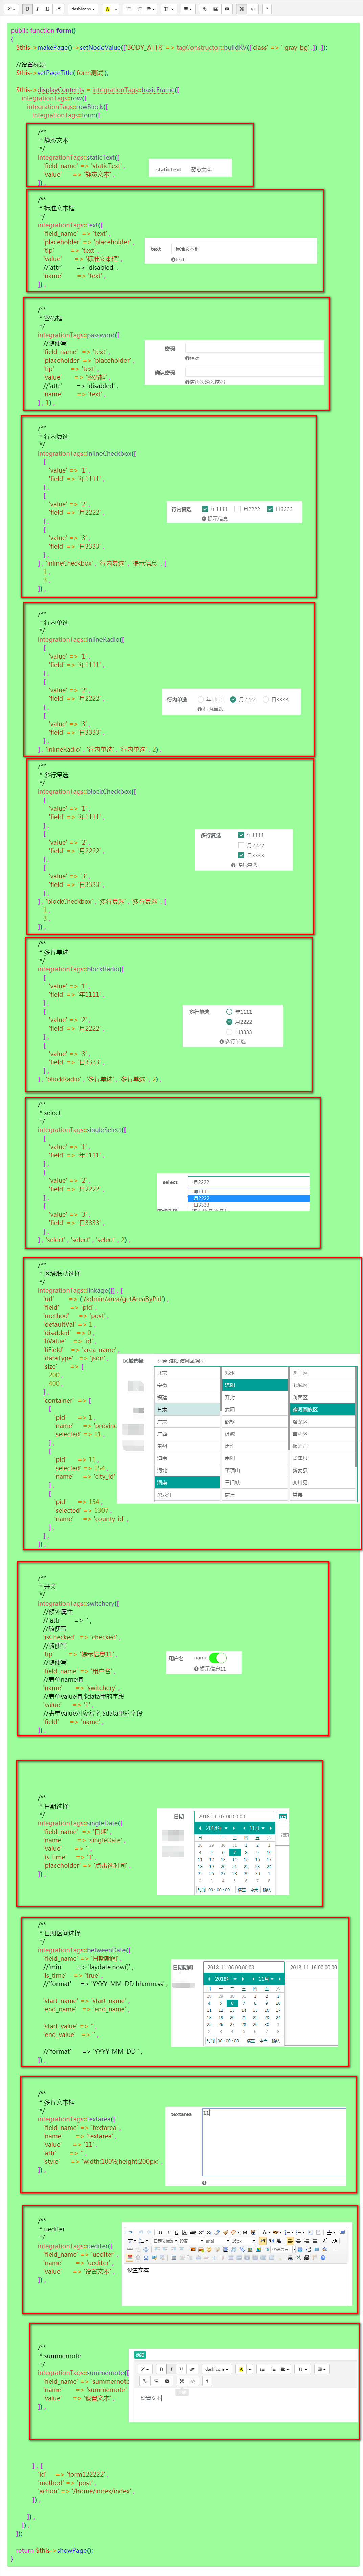This screenshot has height=2576, width=363.
Task: Select 年1111 radio in 行内单选
Action: pyautogui.click(x=201, y=699)
